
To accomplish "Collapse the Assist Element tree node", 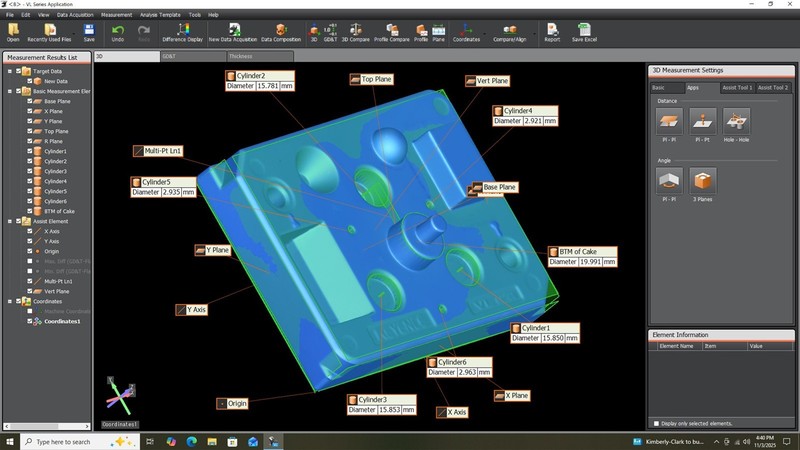I will pos(10,221).
